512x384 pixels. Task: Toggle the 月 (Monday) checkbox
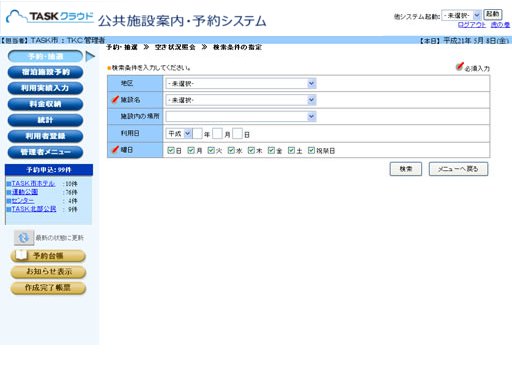[x=191, y=150]
